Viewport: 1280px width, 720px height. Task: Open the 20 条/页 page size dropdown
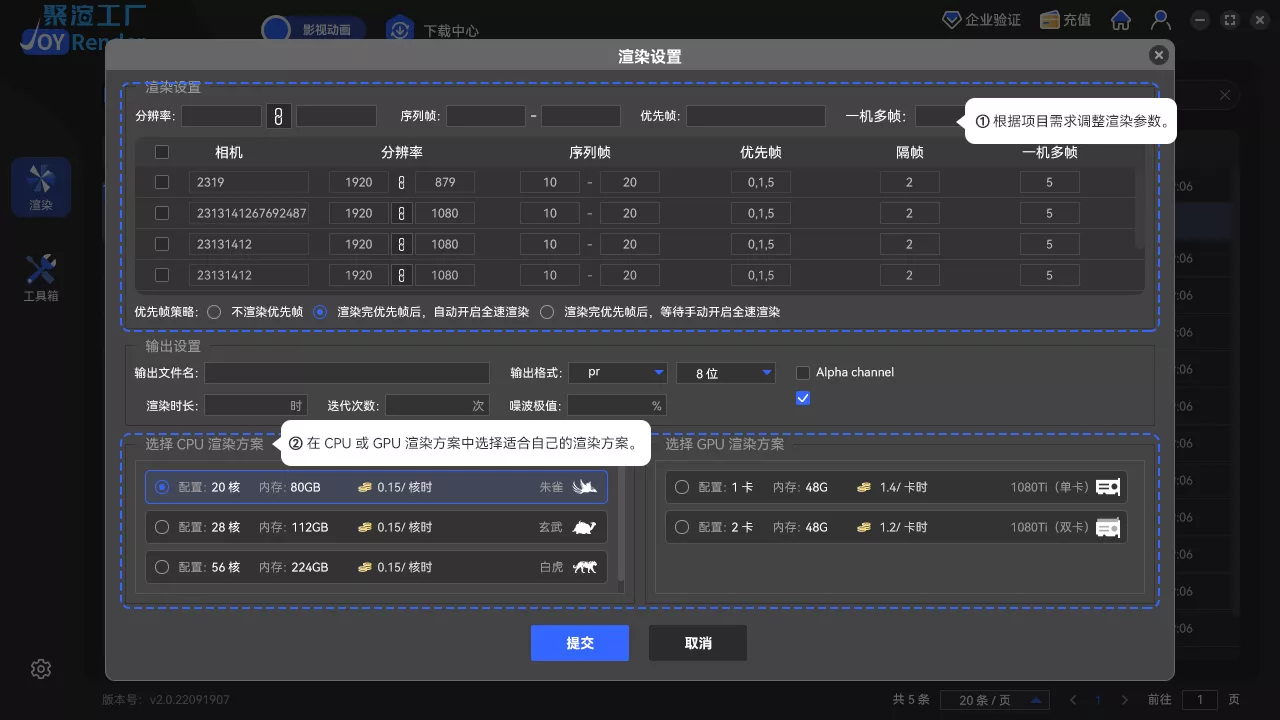click(997, 700)
